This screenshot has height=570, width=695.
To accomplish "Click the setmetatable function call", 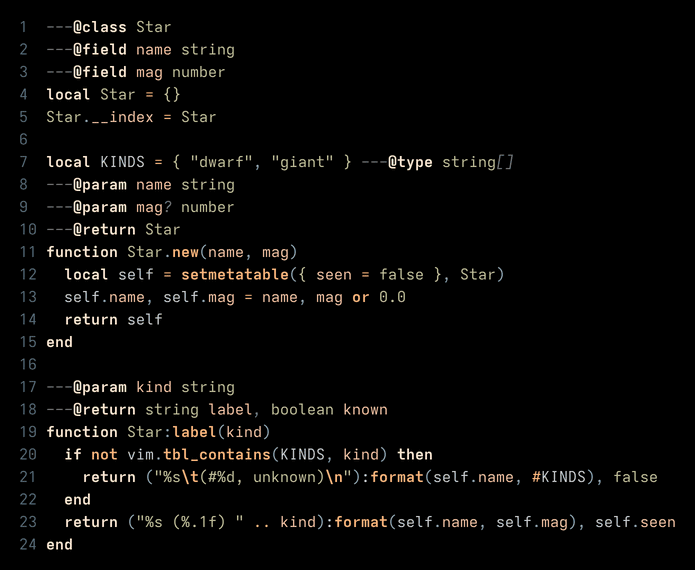I will pos(235,274).
